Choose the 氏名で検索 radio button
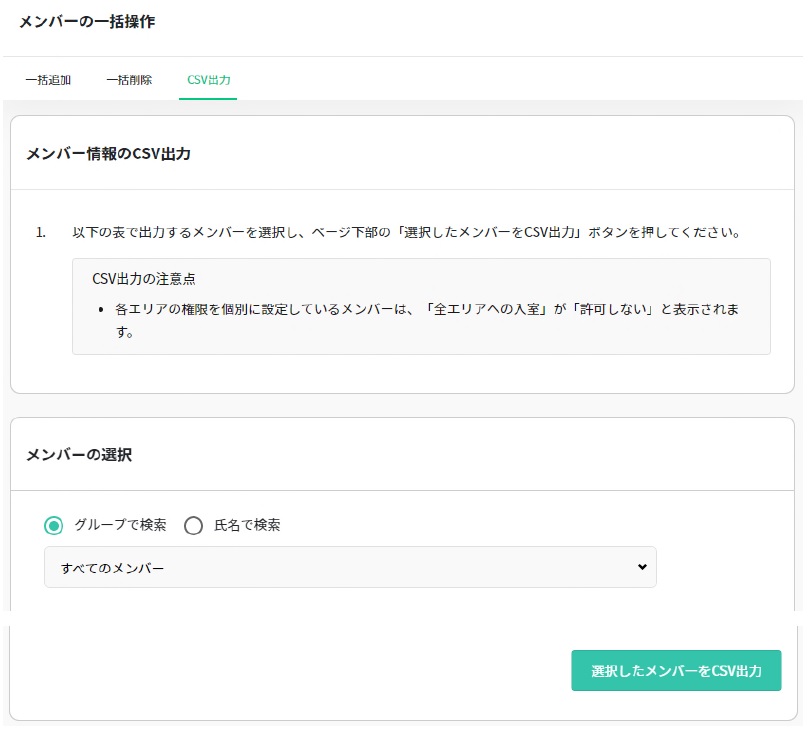Viewport: 810px width, 732px height. 194,526
